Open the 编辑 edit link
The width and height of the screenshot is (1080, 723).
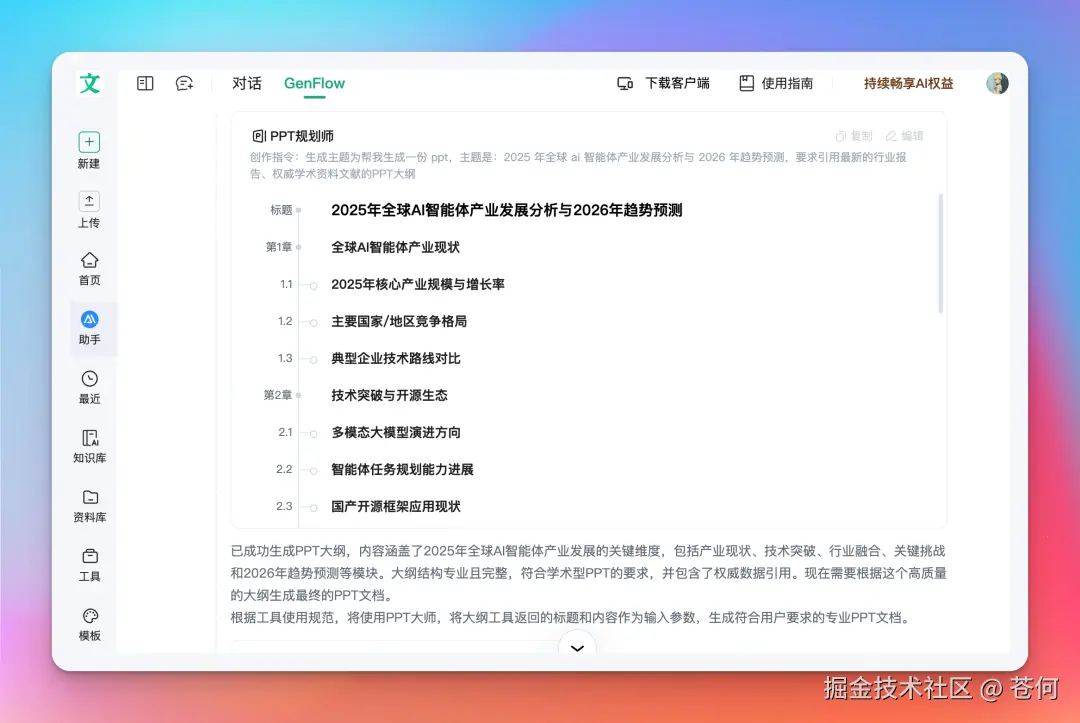click(908, 136)
